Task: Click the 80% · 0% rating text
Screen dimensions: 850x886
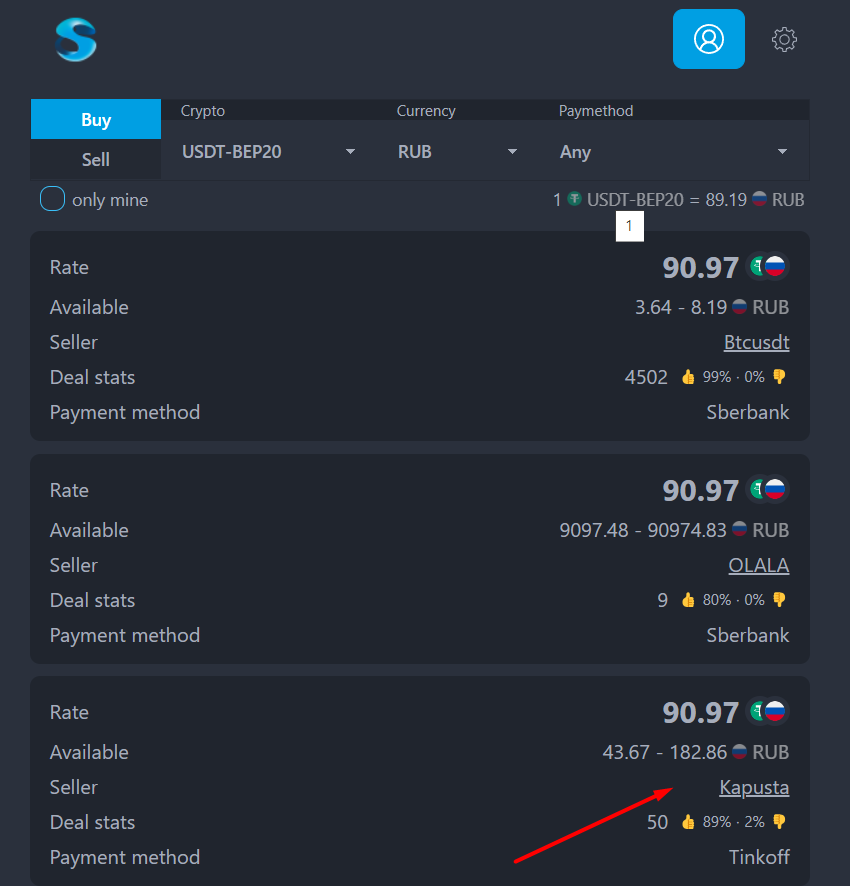Action: 734,600
